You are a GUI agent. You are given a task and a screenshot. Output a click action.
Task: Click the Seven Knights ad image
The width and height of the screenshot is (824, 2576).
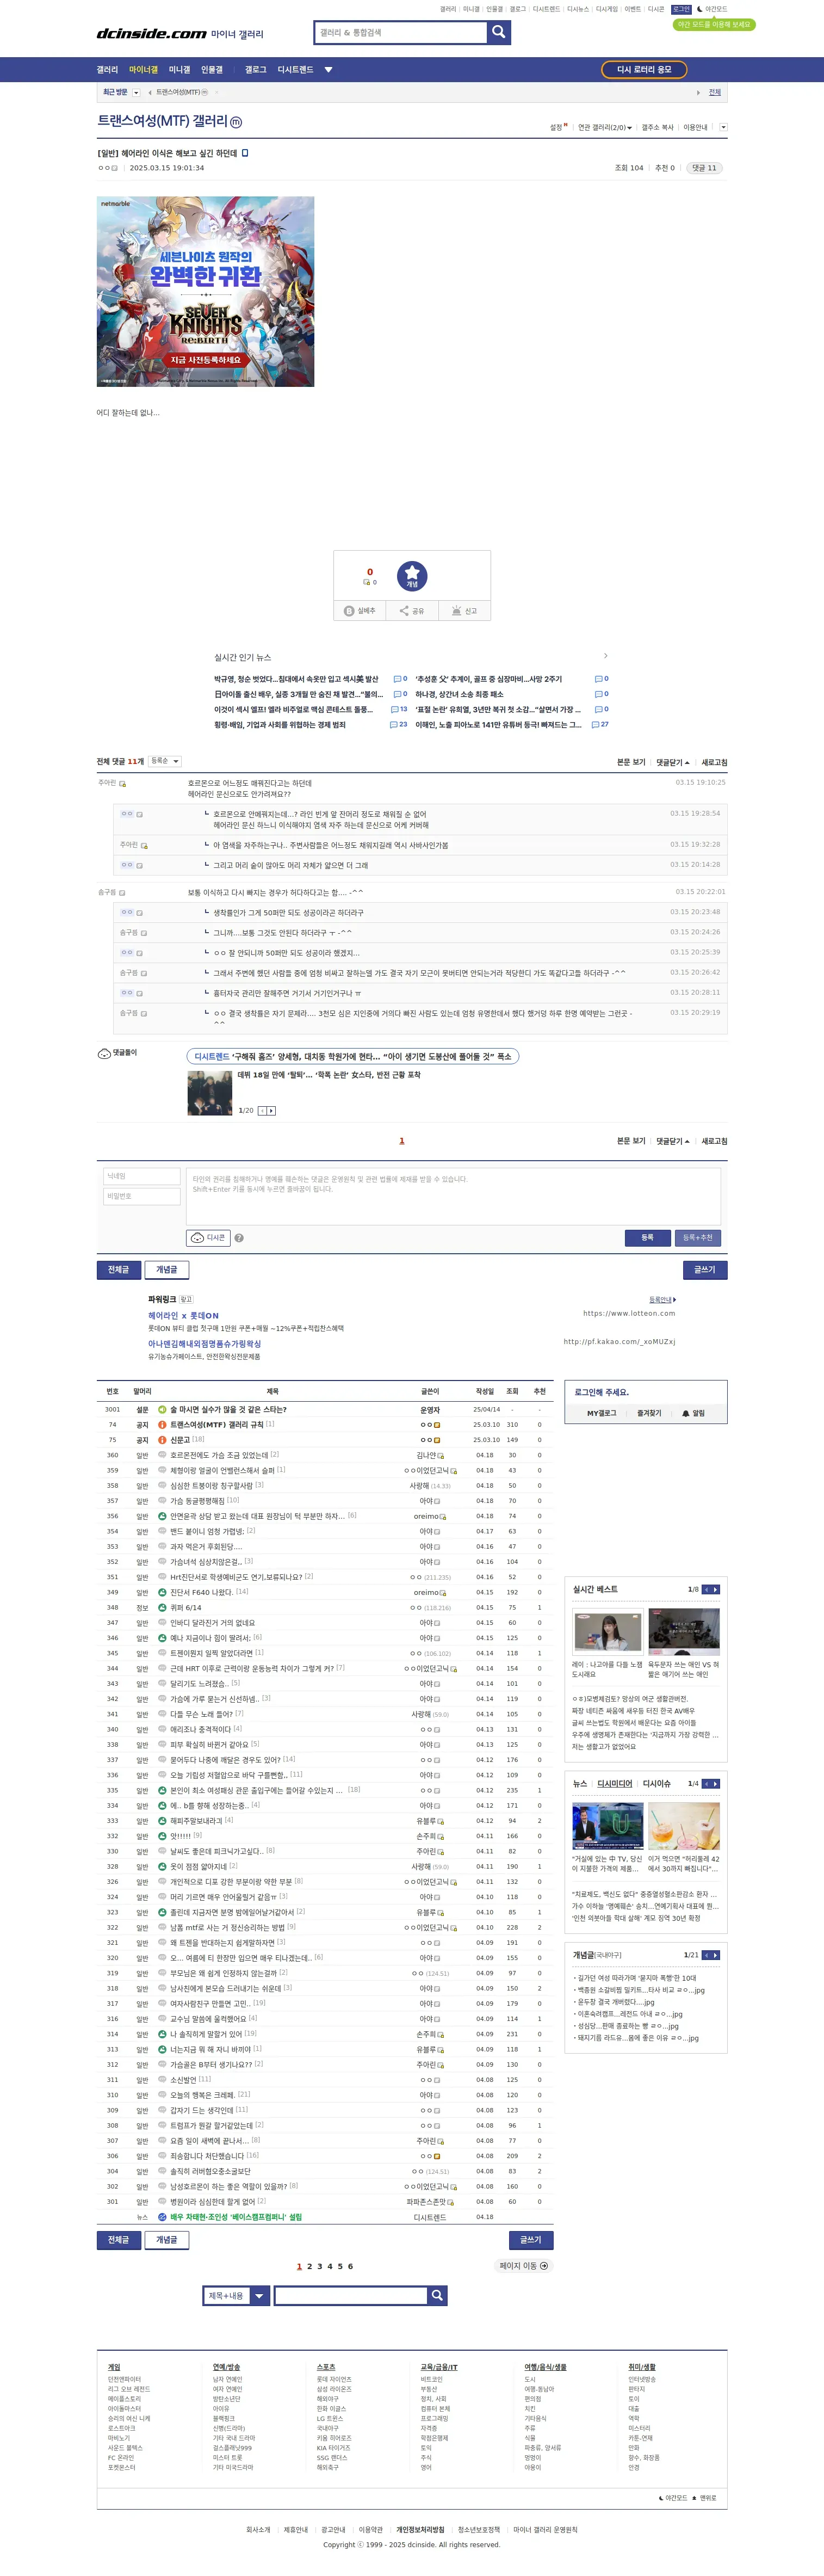tap(205, 291)
